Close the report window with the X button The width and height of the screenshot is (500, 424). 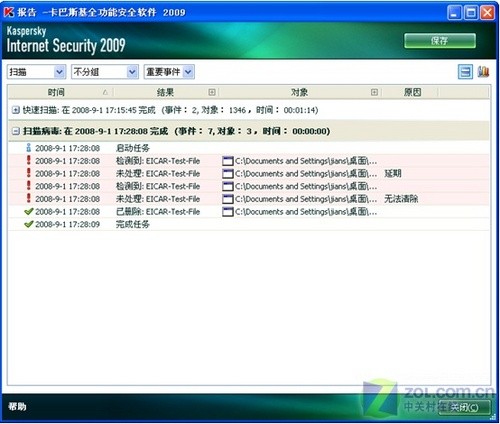(x=487, y=12)
